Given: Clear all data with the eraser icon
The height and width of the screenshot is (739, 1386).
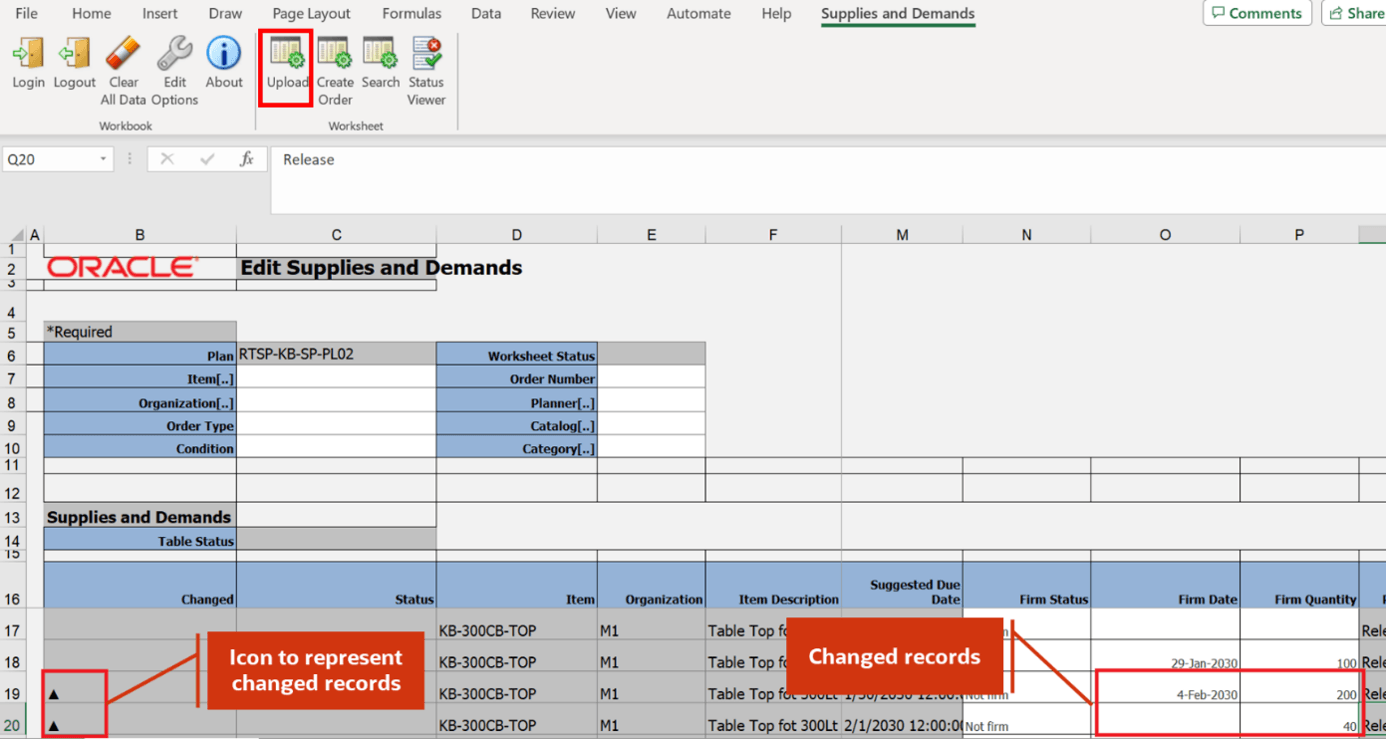Looking at the screenshot, I should coord(123,71).
